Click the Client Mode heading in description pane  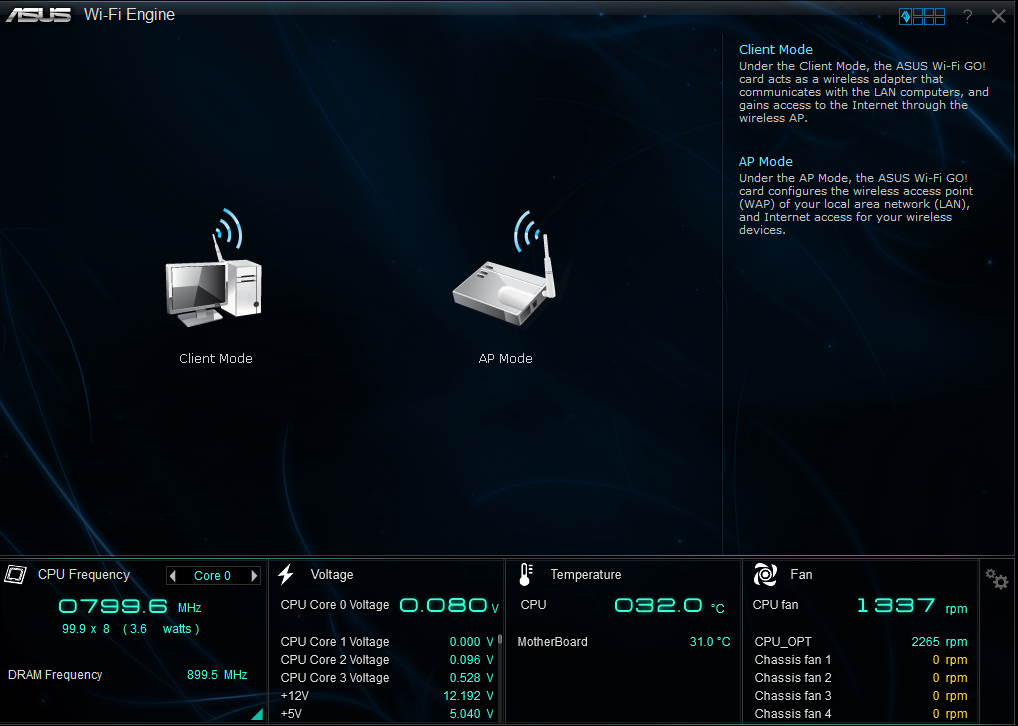click(775, 50)
